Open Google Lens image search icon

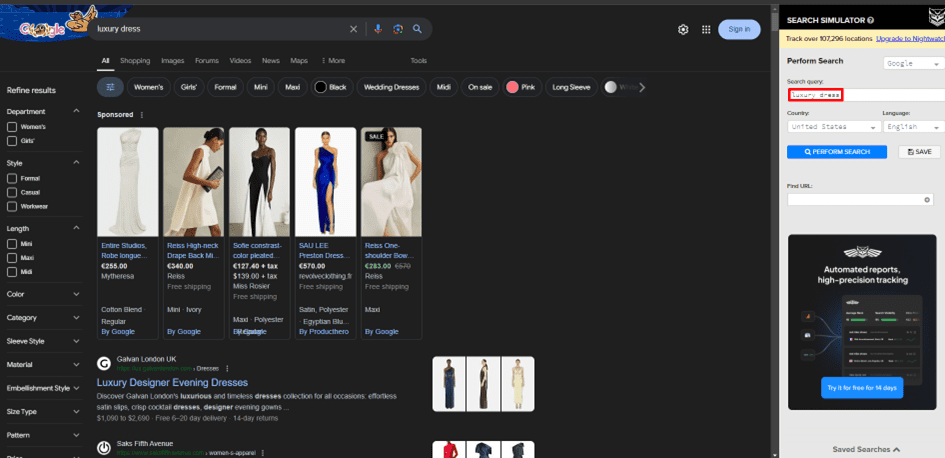[397, 29]
